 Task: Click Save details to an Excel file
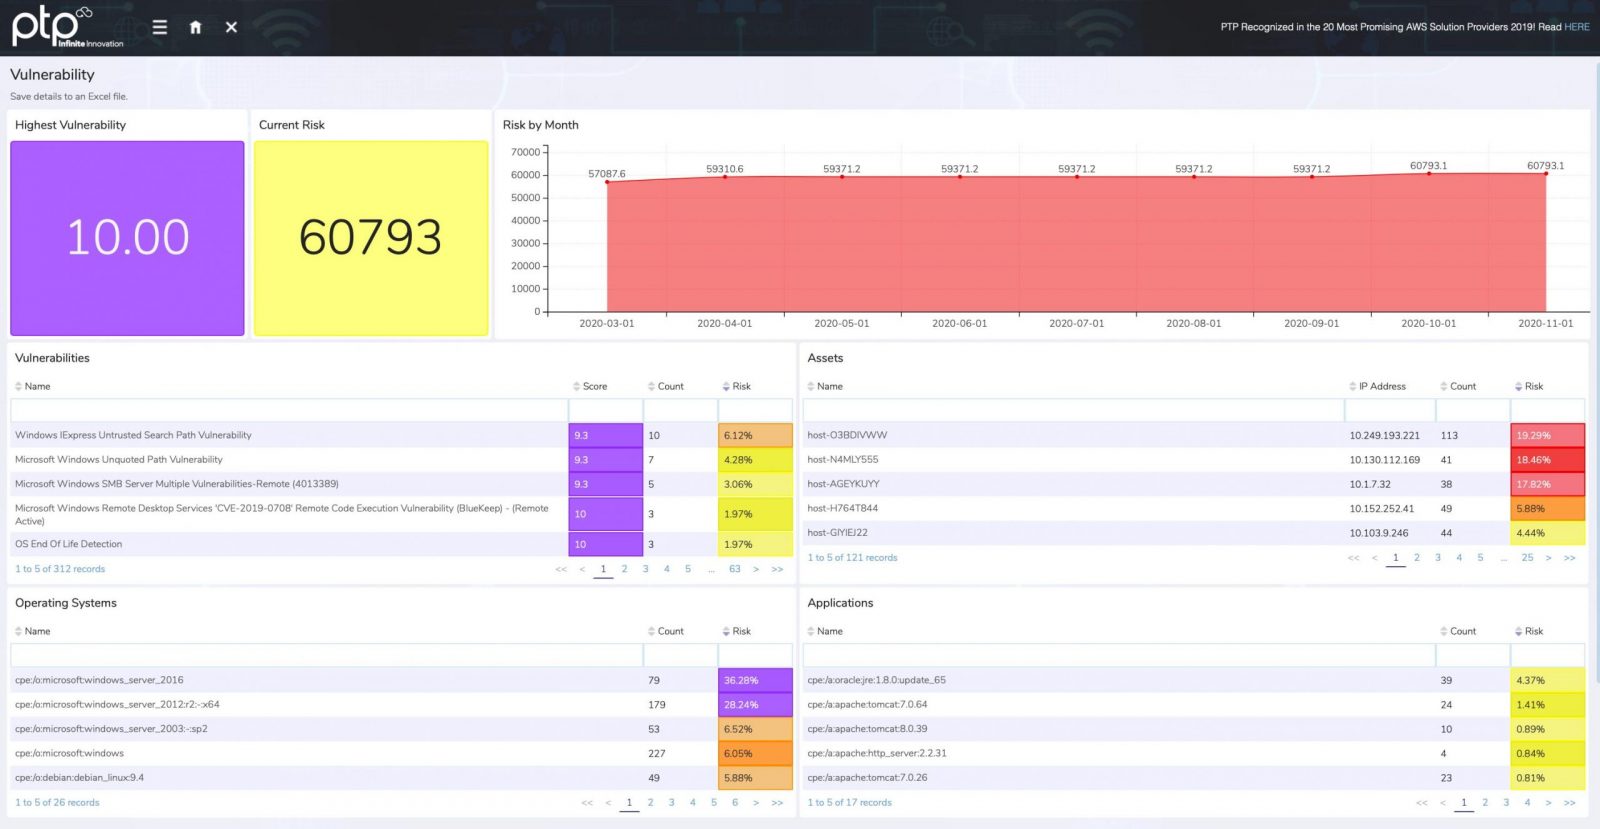coord(69,96)
